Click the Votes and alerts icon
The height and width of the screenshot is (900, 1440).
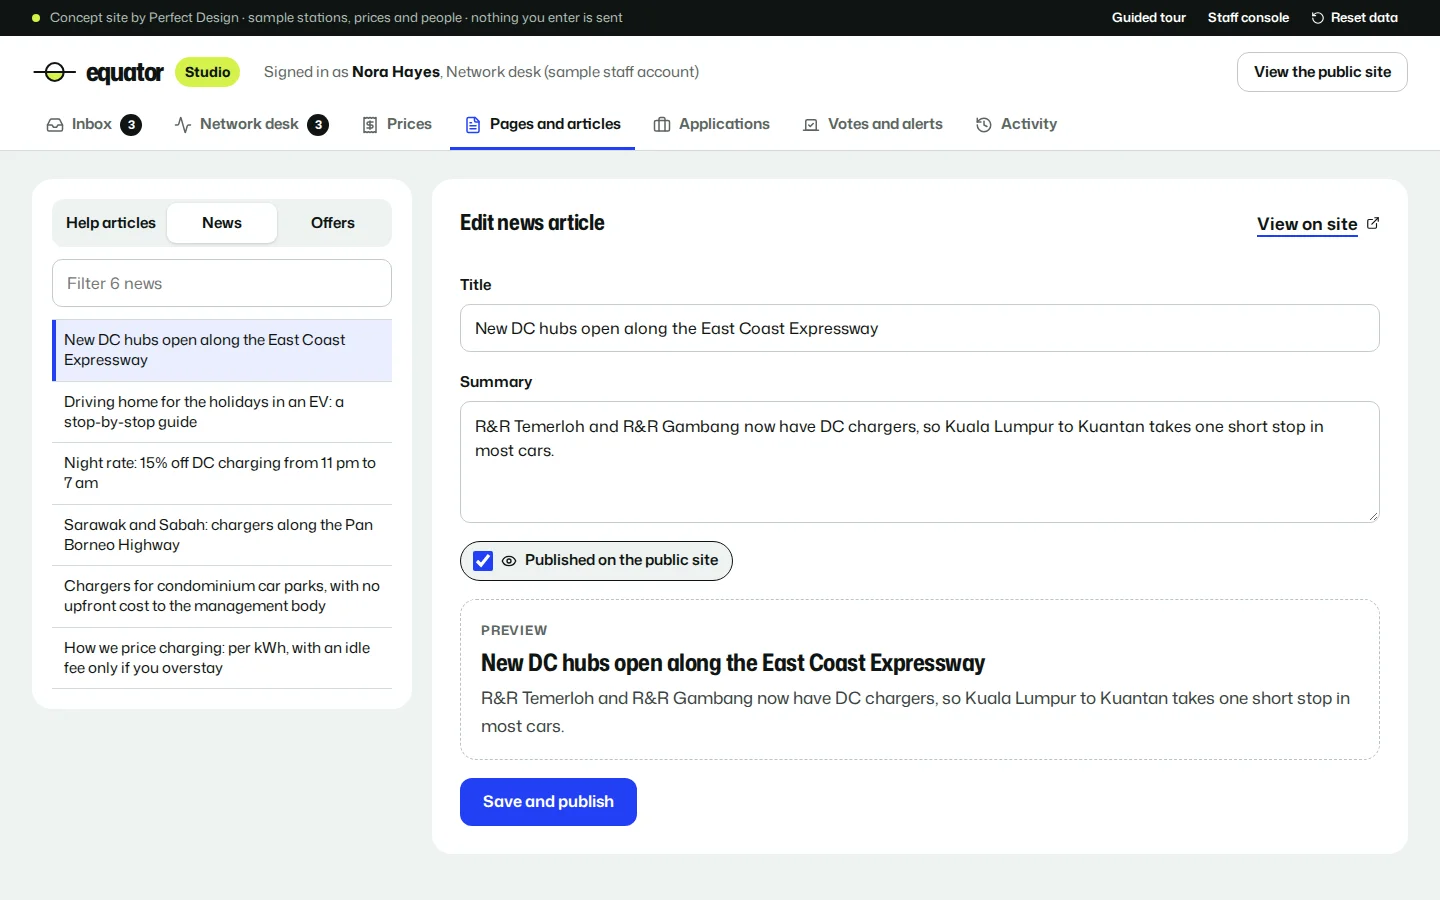(811, 125)
